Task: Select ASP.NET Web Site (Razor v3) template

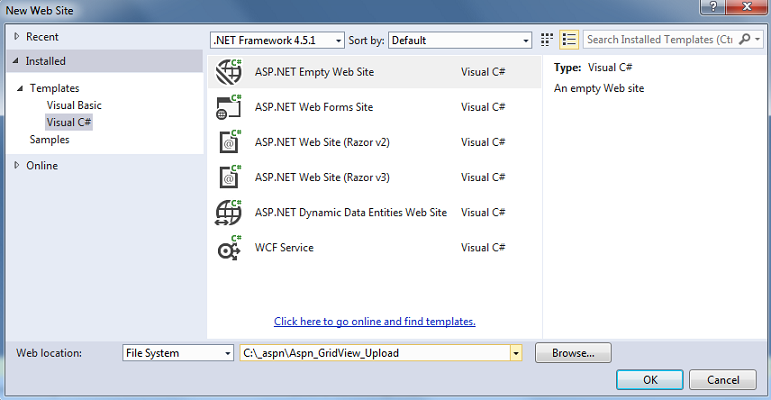Action: point(374,177)
